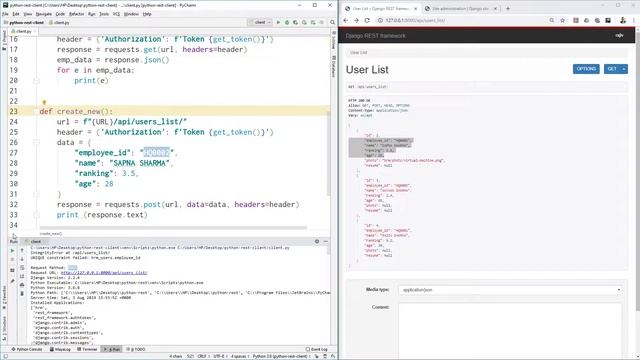Screen dimensions: 640x360
Task: Bookmark this page with the star icon
Action: pos(562,20)
